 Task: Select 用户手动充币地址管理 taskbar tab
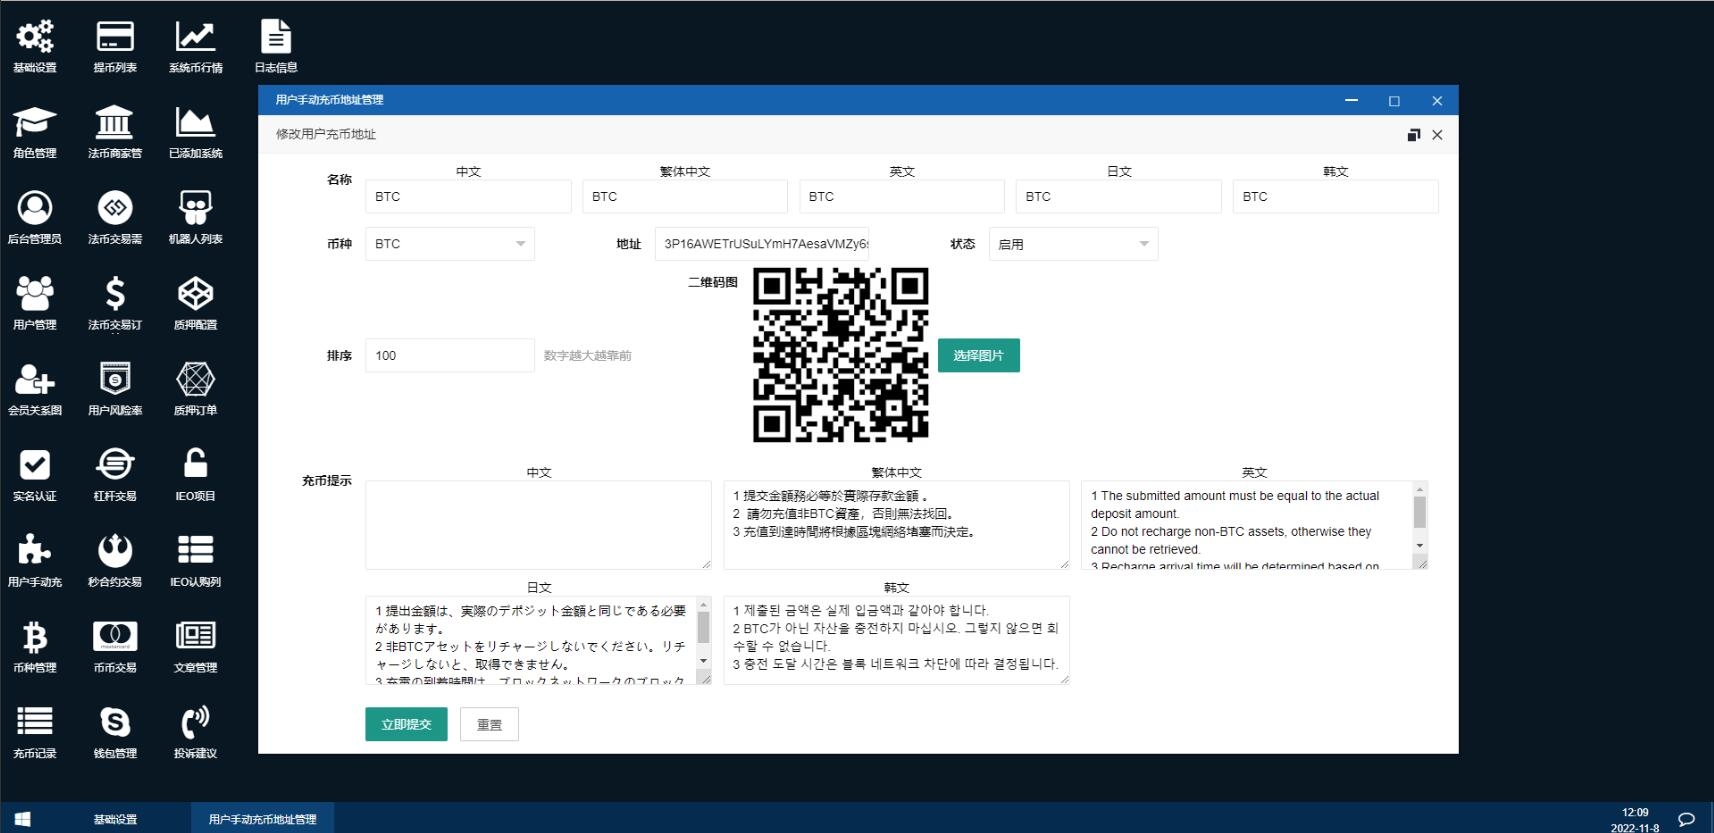point(262,819)
